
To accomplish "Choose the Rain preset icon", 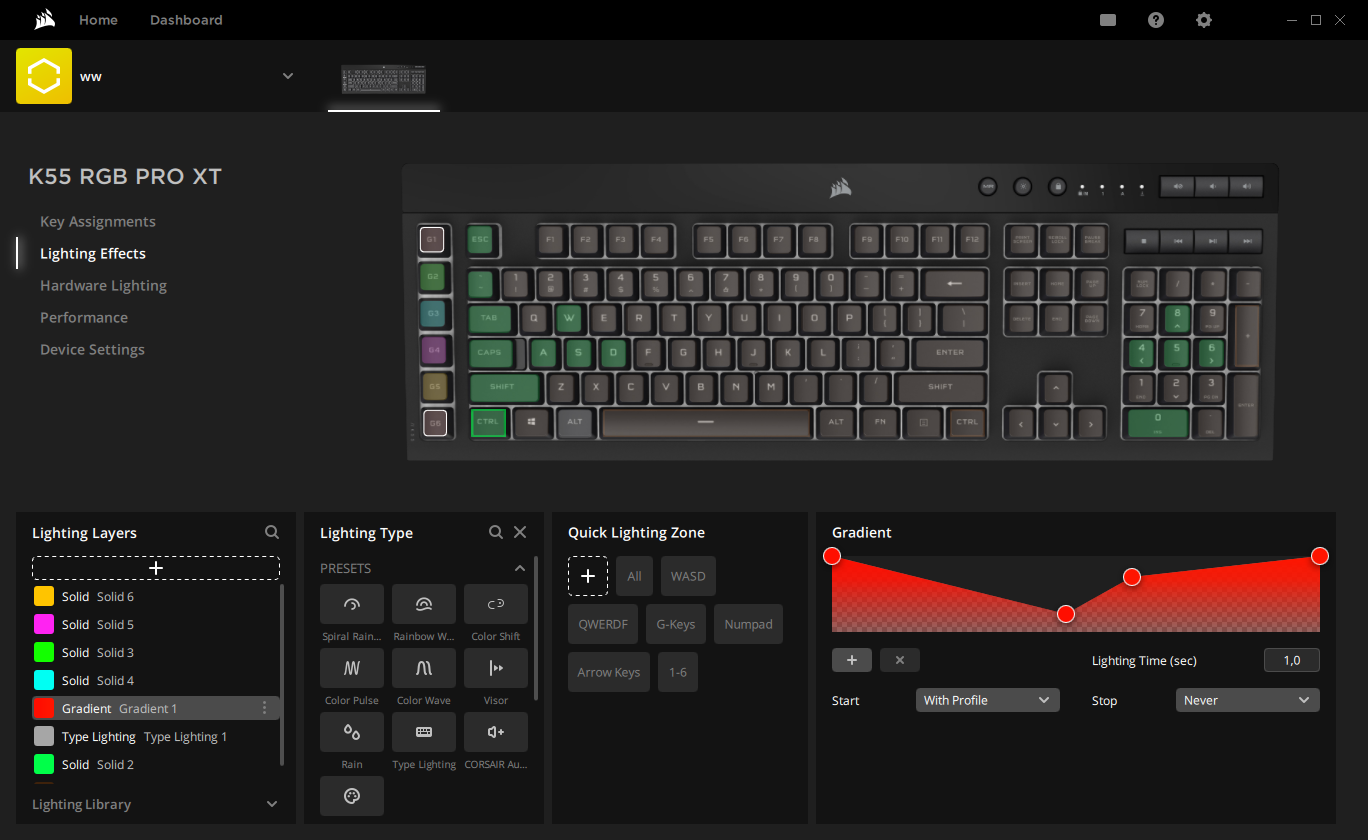I will (352, 732).
